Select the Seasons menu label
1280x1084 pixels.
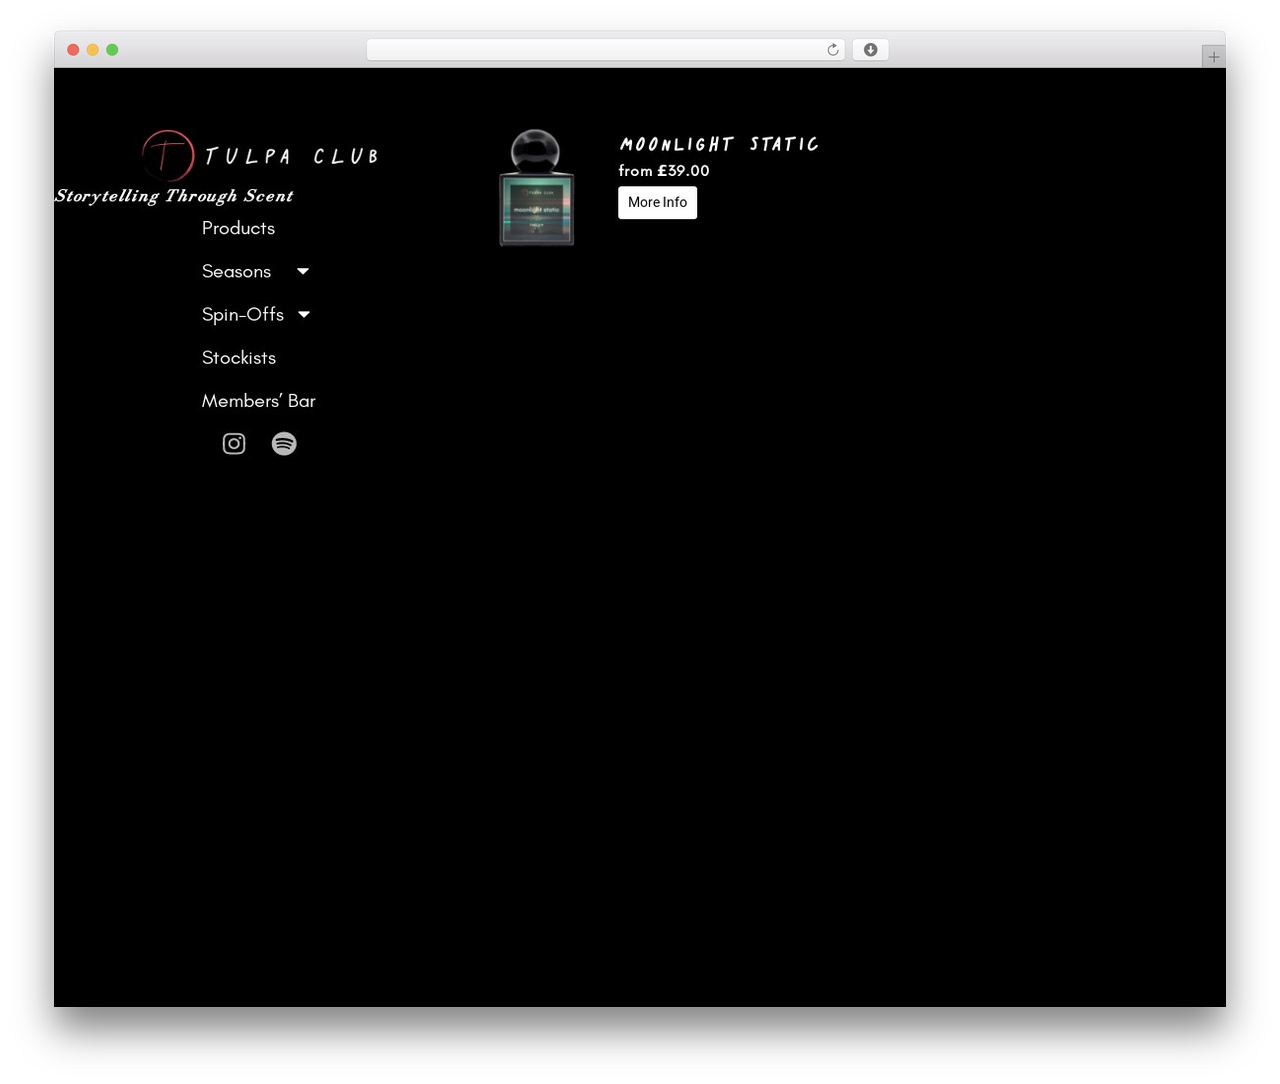(236, 271)
